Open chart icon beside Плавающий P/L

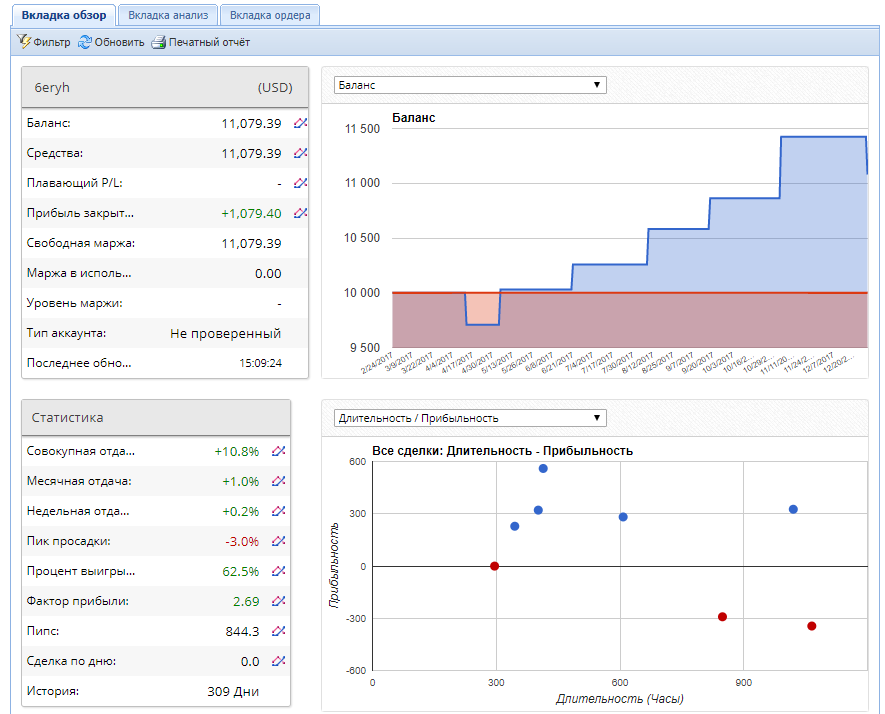point(300,183)
